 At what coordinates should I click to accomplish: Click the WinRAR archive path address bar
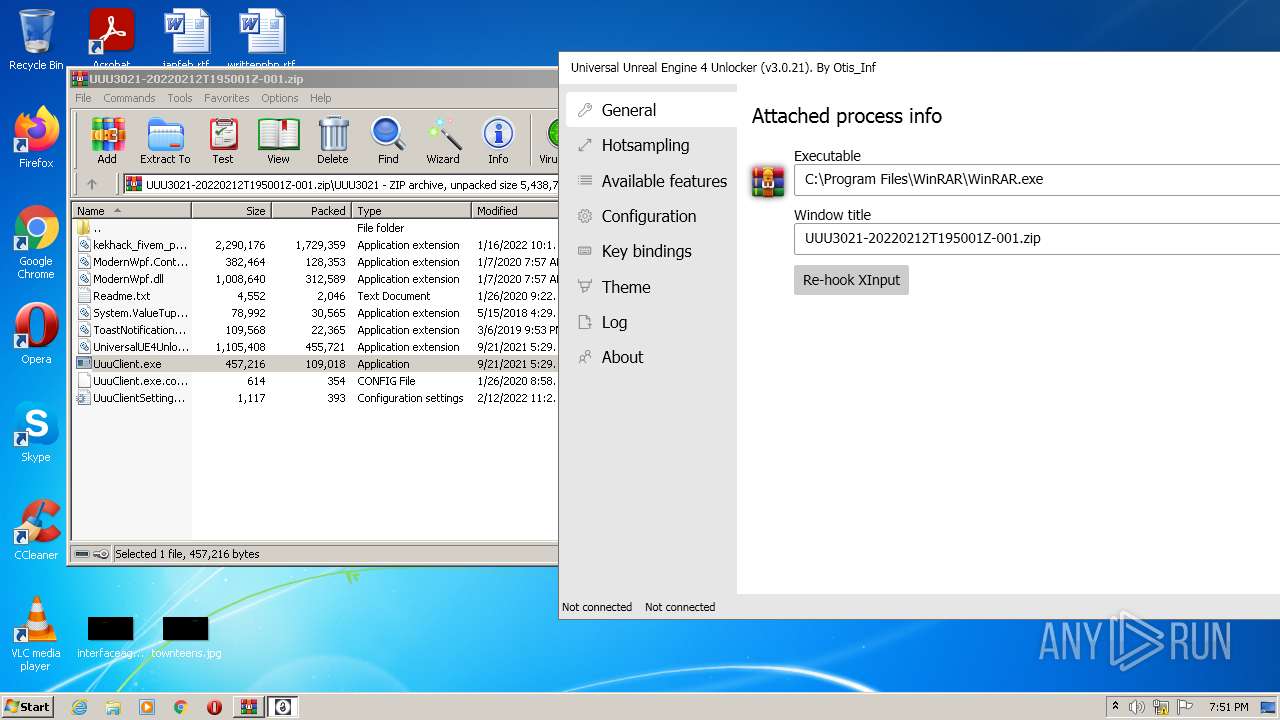tap(340, 184)
